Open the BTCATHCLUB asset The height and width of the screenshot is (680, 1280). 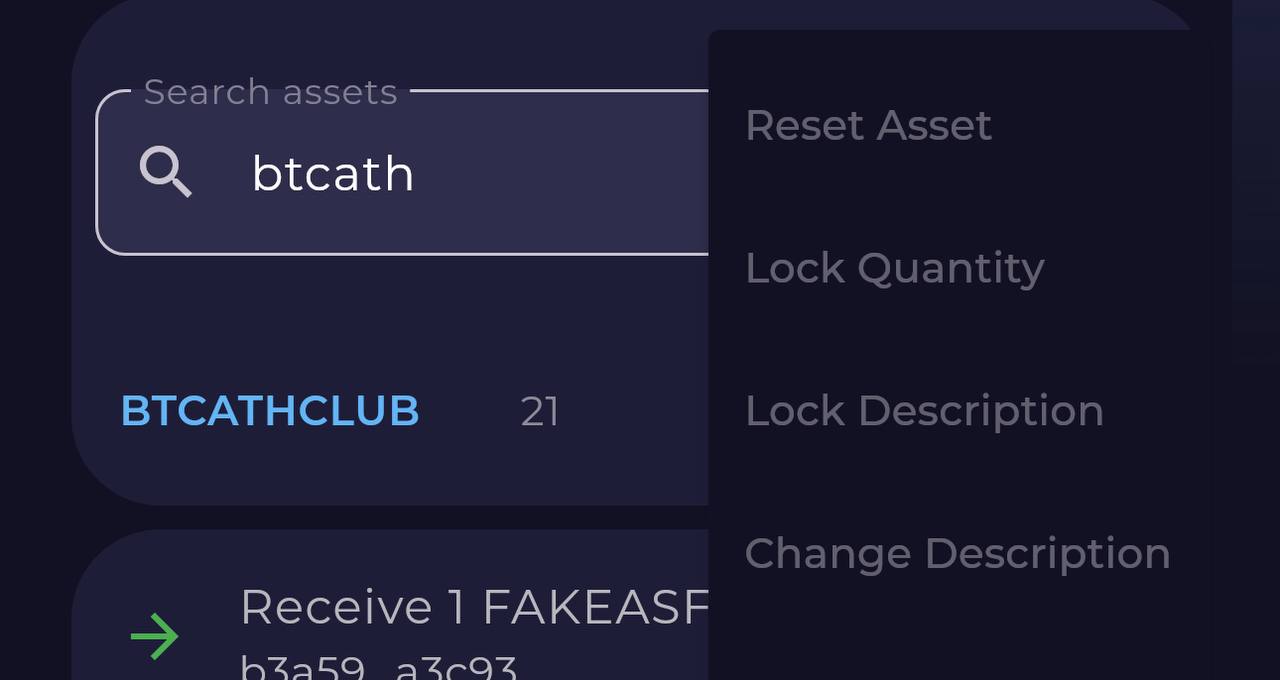point(270,411)
